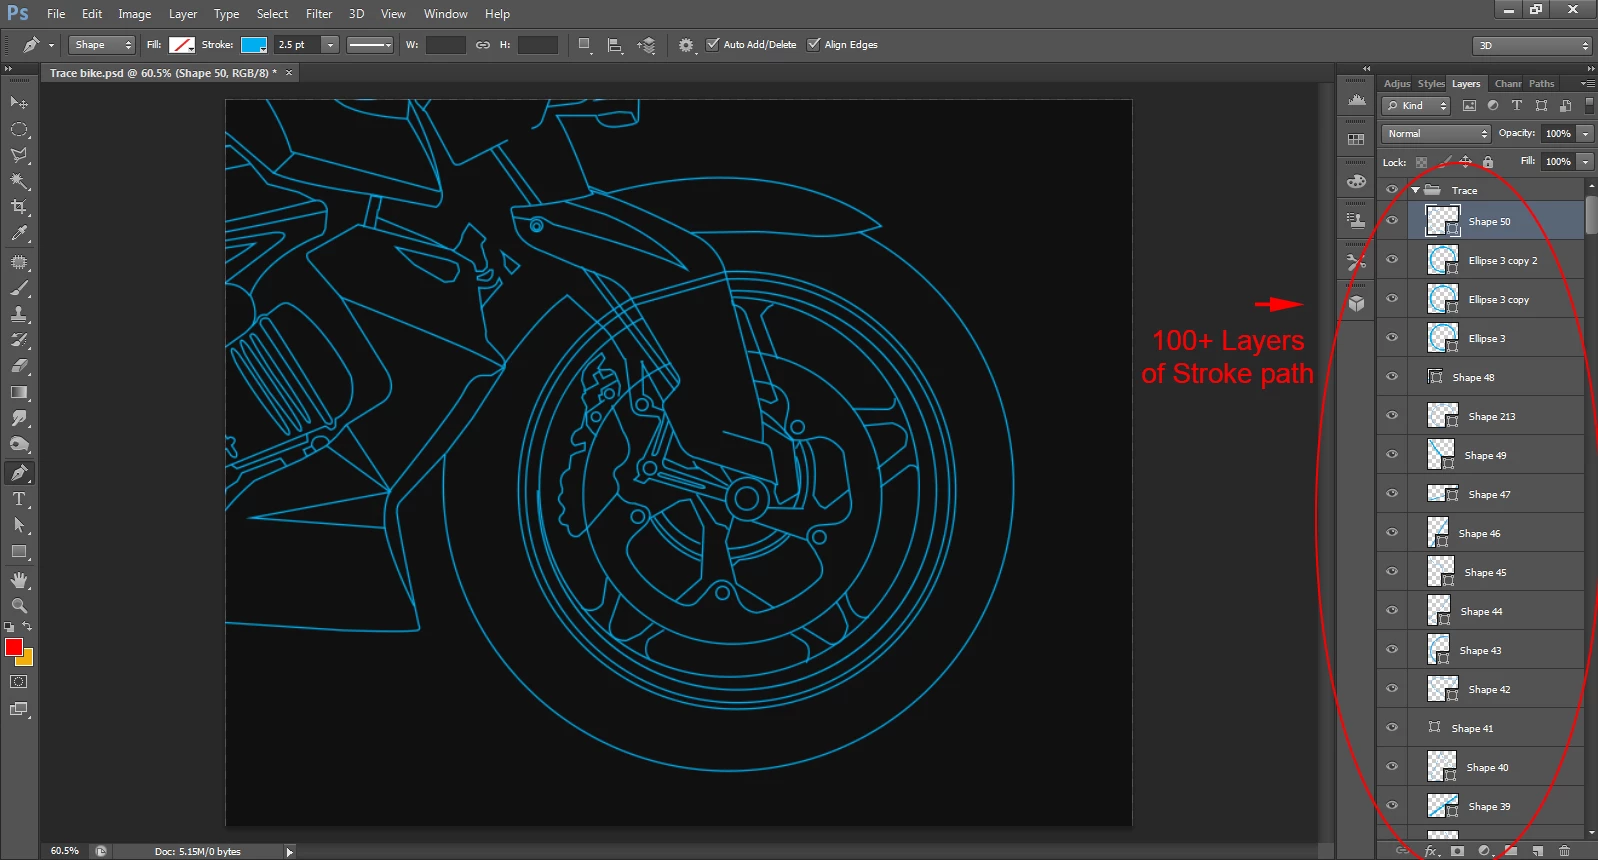Enable lock position for layer
This screenshot has width=1598, height=860.
1465,162
